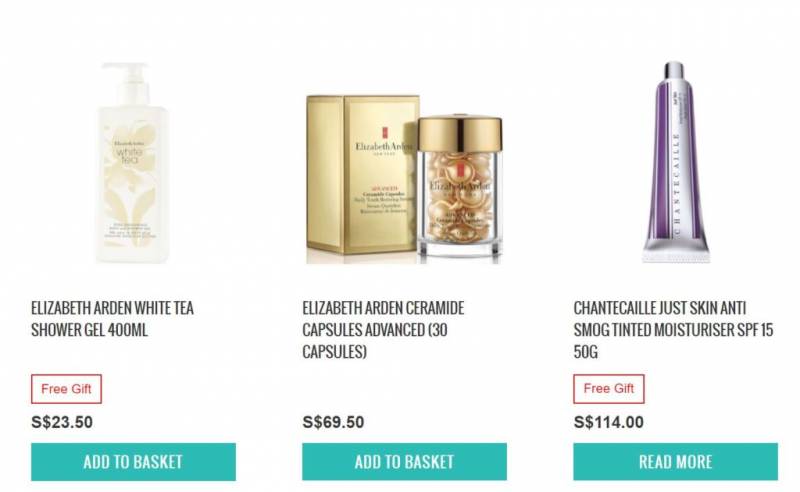This screenshot has width=800, height=492.
Task: Click Read More for Chantecaille moisturiser
Action: (676, 461)
